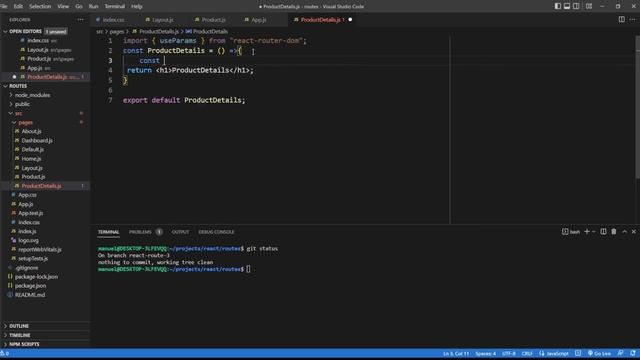
Task: Open File menu
Action: [x=4, y=6]
